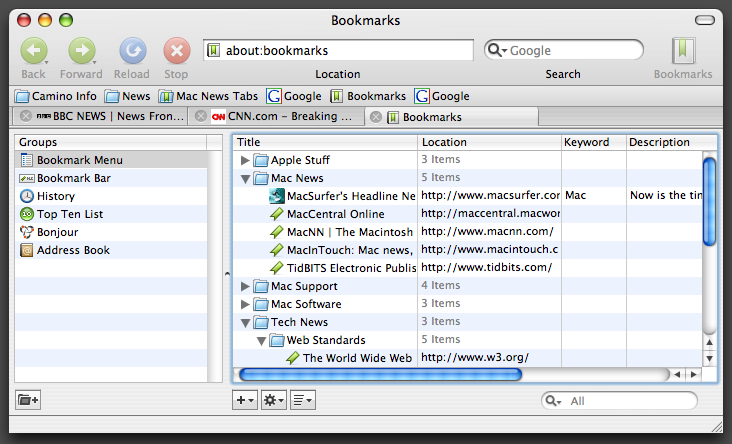
Task: Select Address Book group
Action: tap(111, 250)
